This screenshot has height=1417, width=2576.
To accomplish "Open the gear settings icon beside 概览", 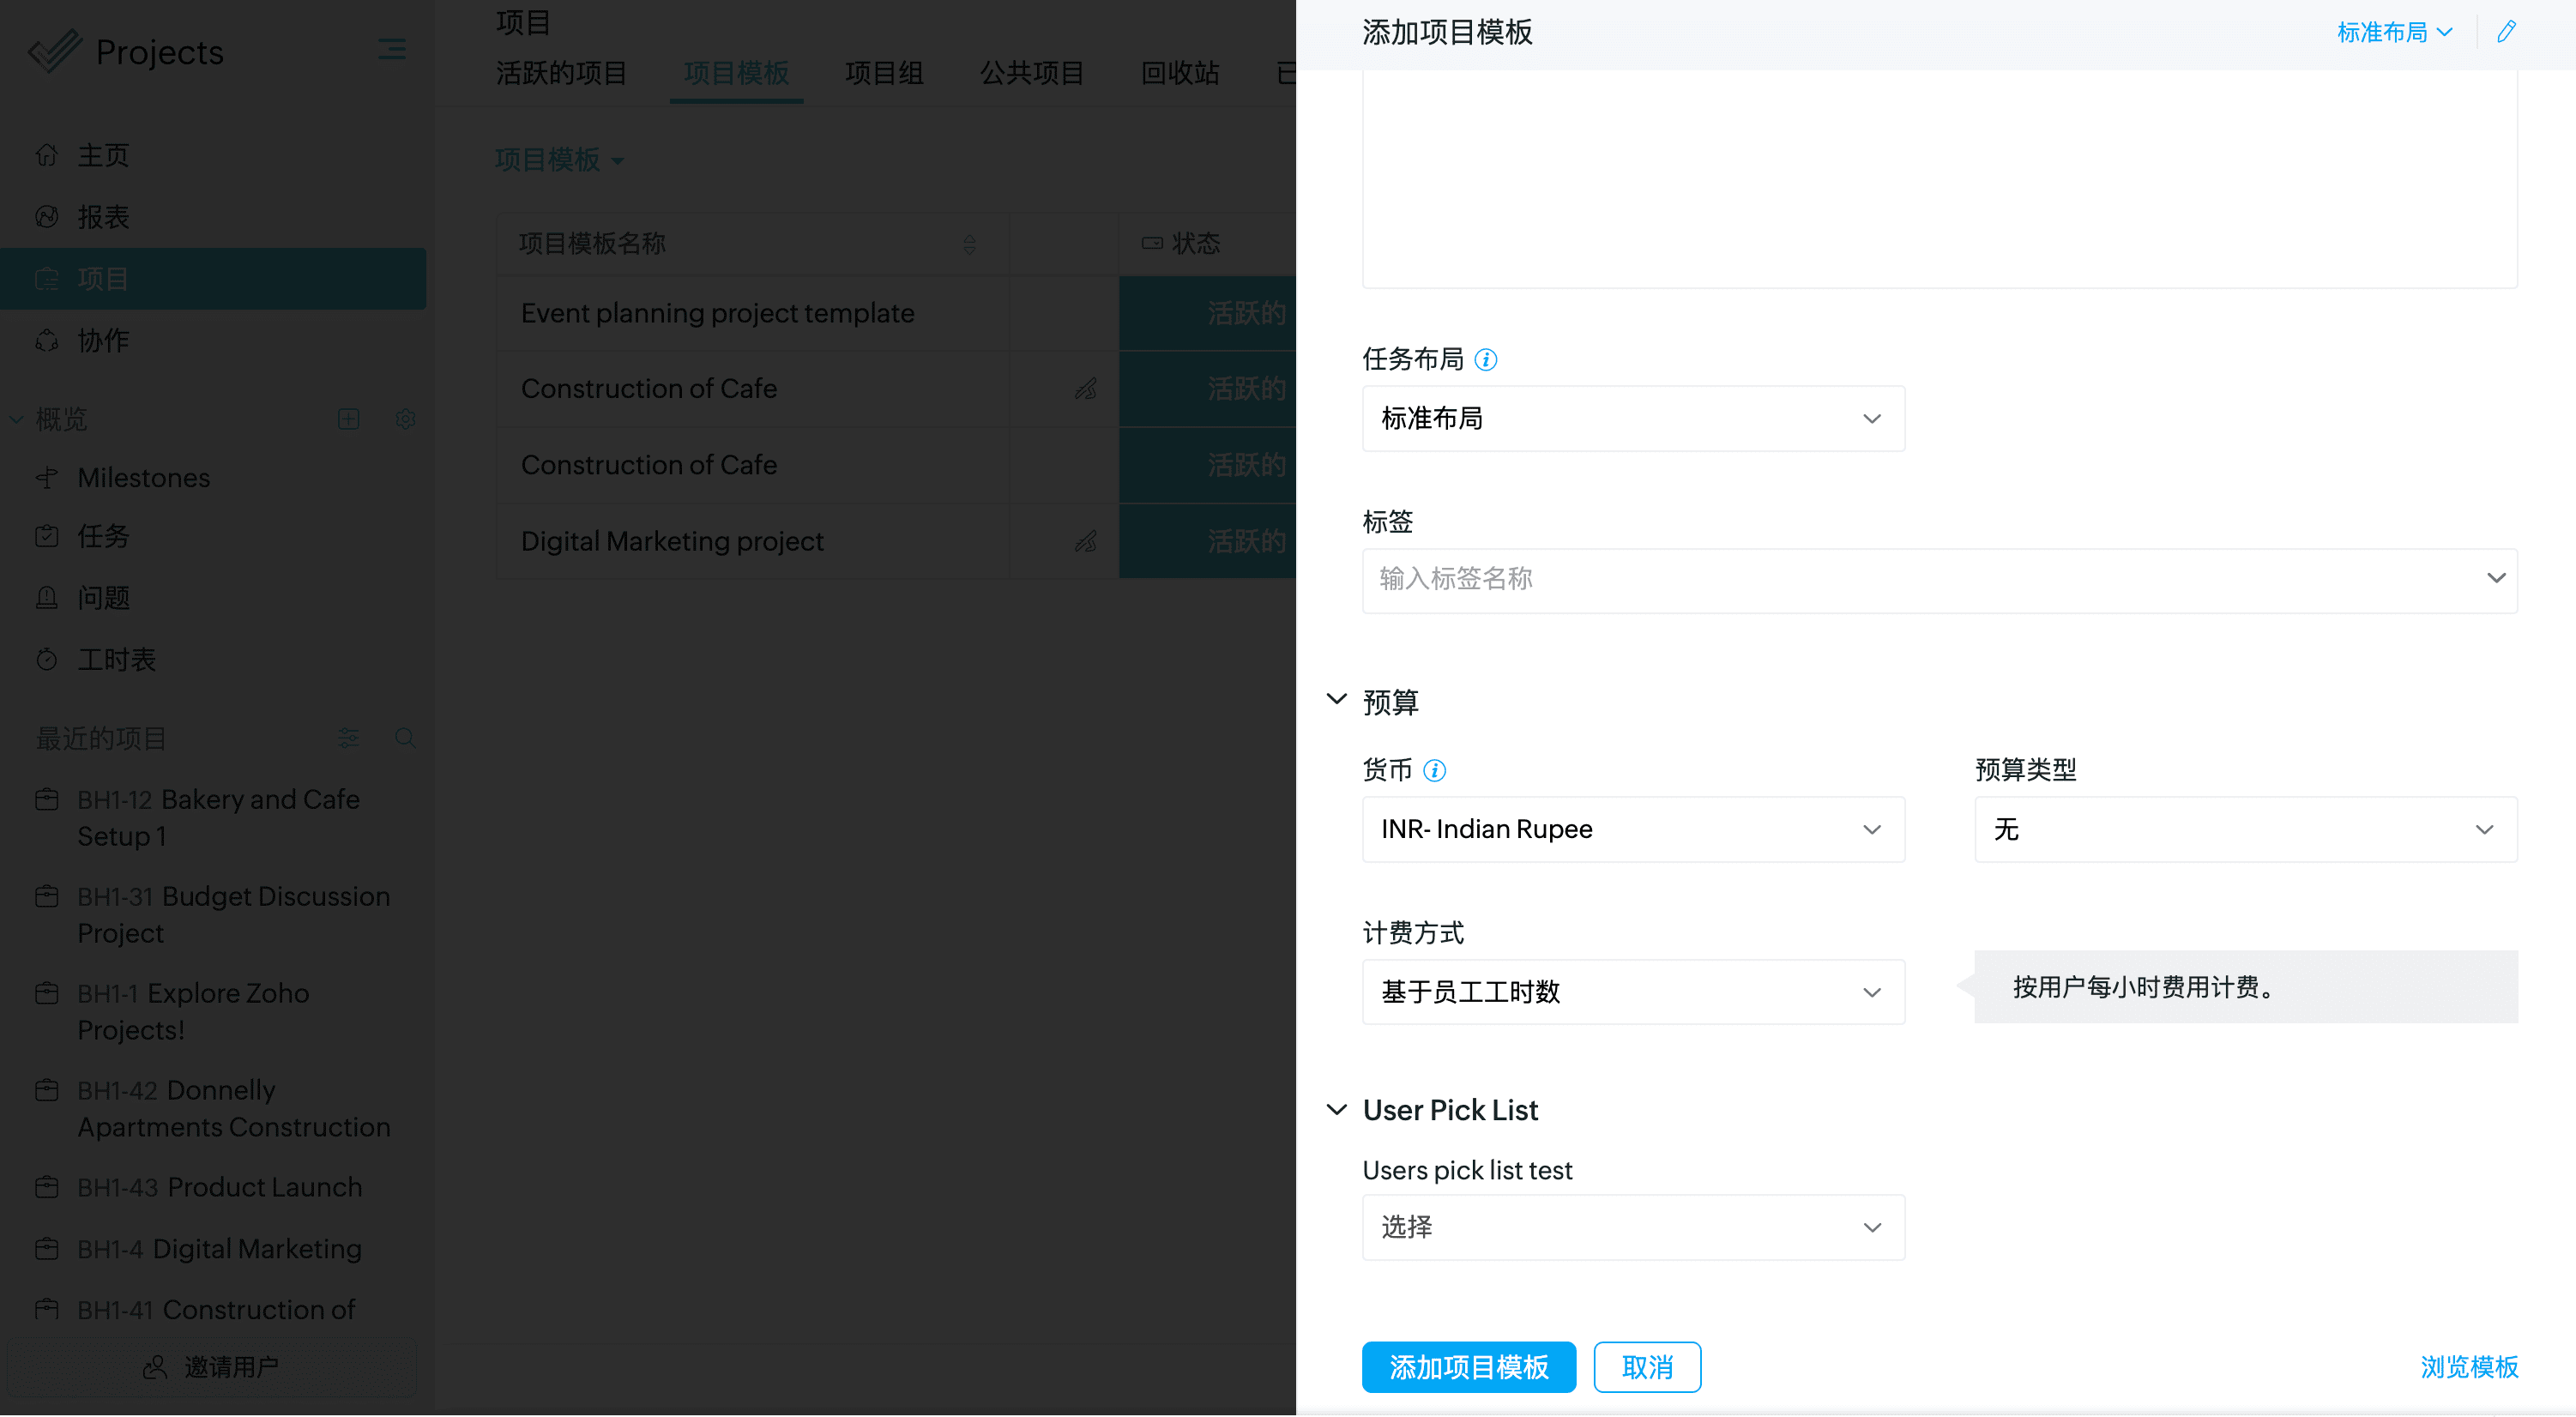I will tap(405, 419).
